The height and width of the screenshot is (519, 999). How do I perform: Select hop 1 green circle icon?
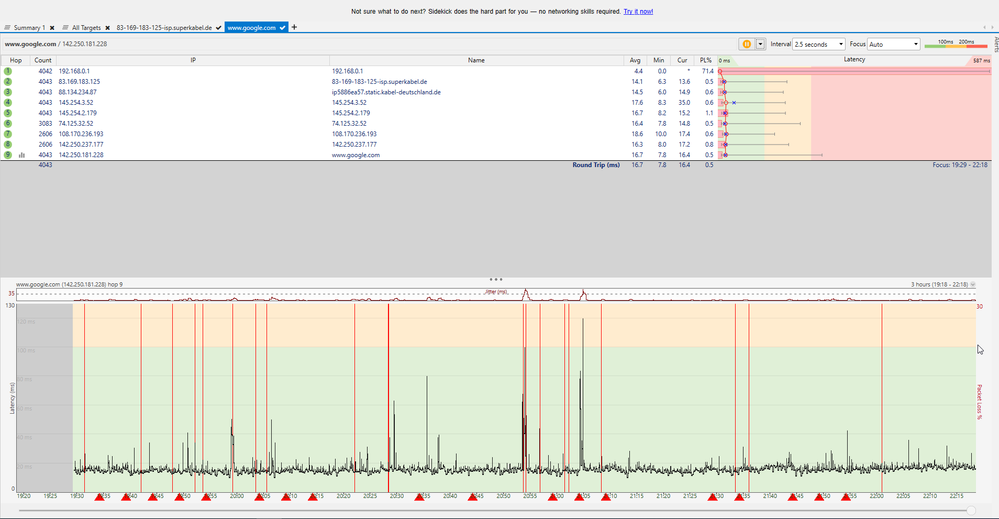[x=8, y=72]
